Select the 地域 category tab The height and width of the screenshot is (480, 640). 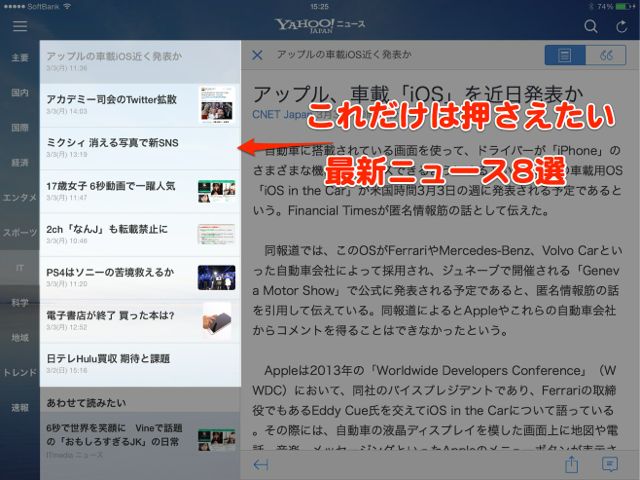pos(20,338)
